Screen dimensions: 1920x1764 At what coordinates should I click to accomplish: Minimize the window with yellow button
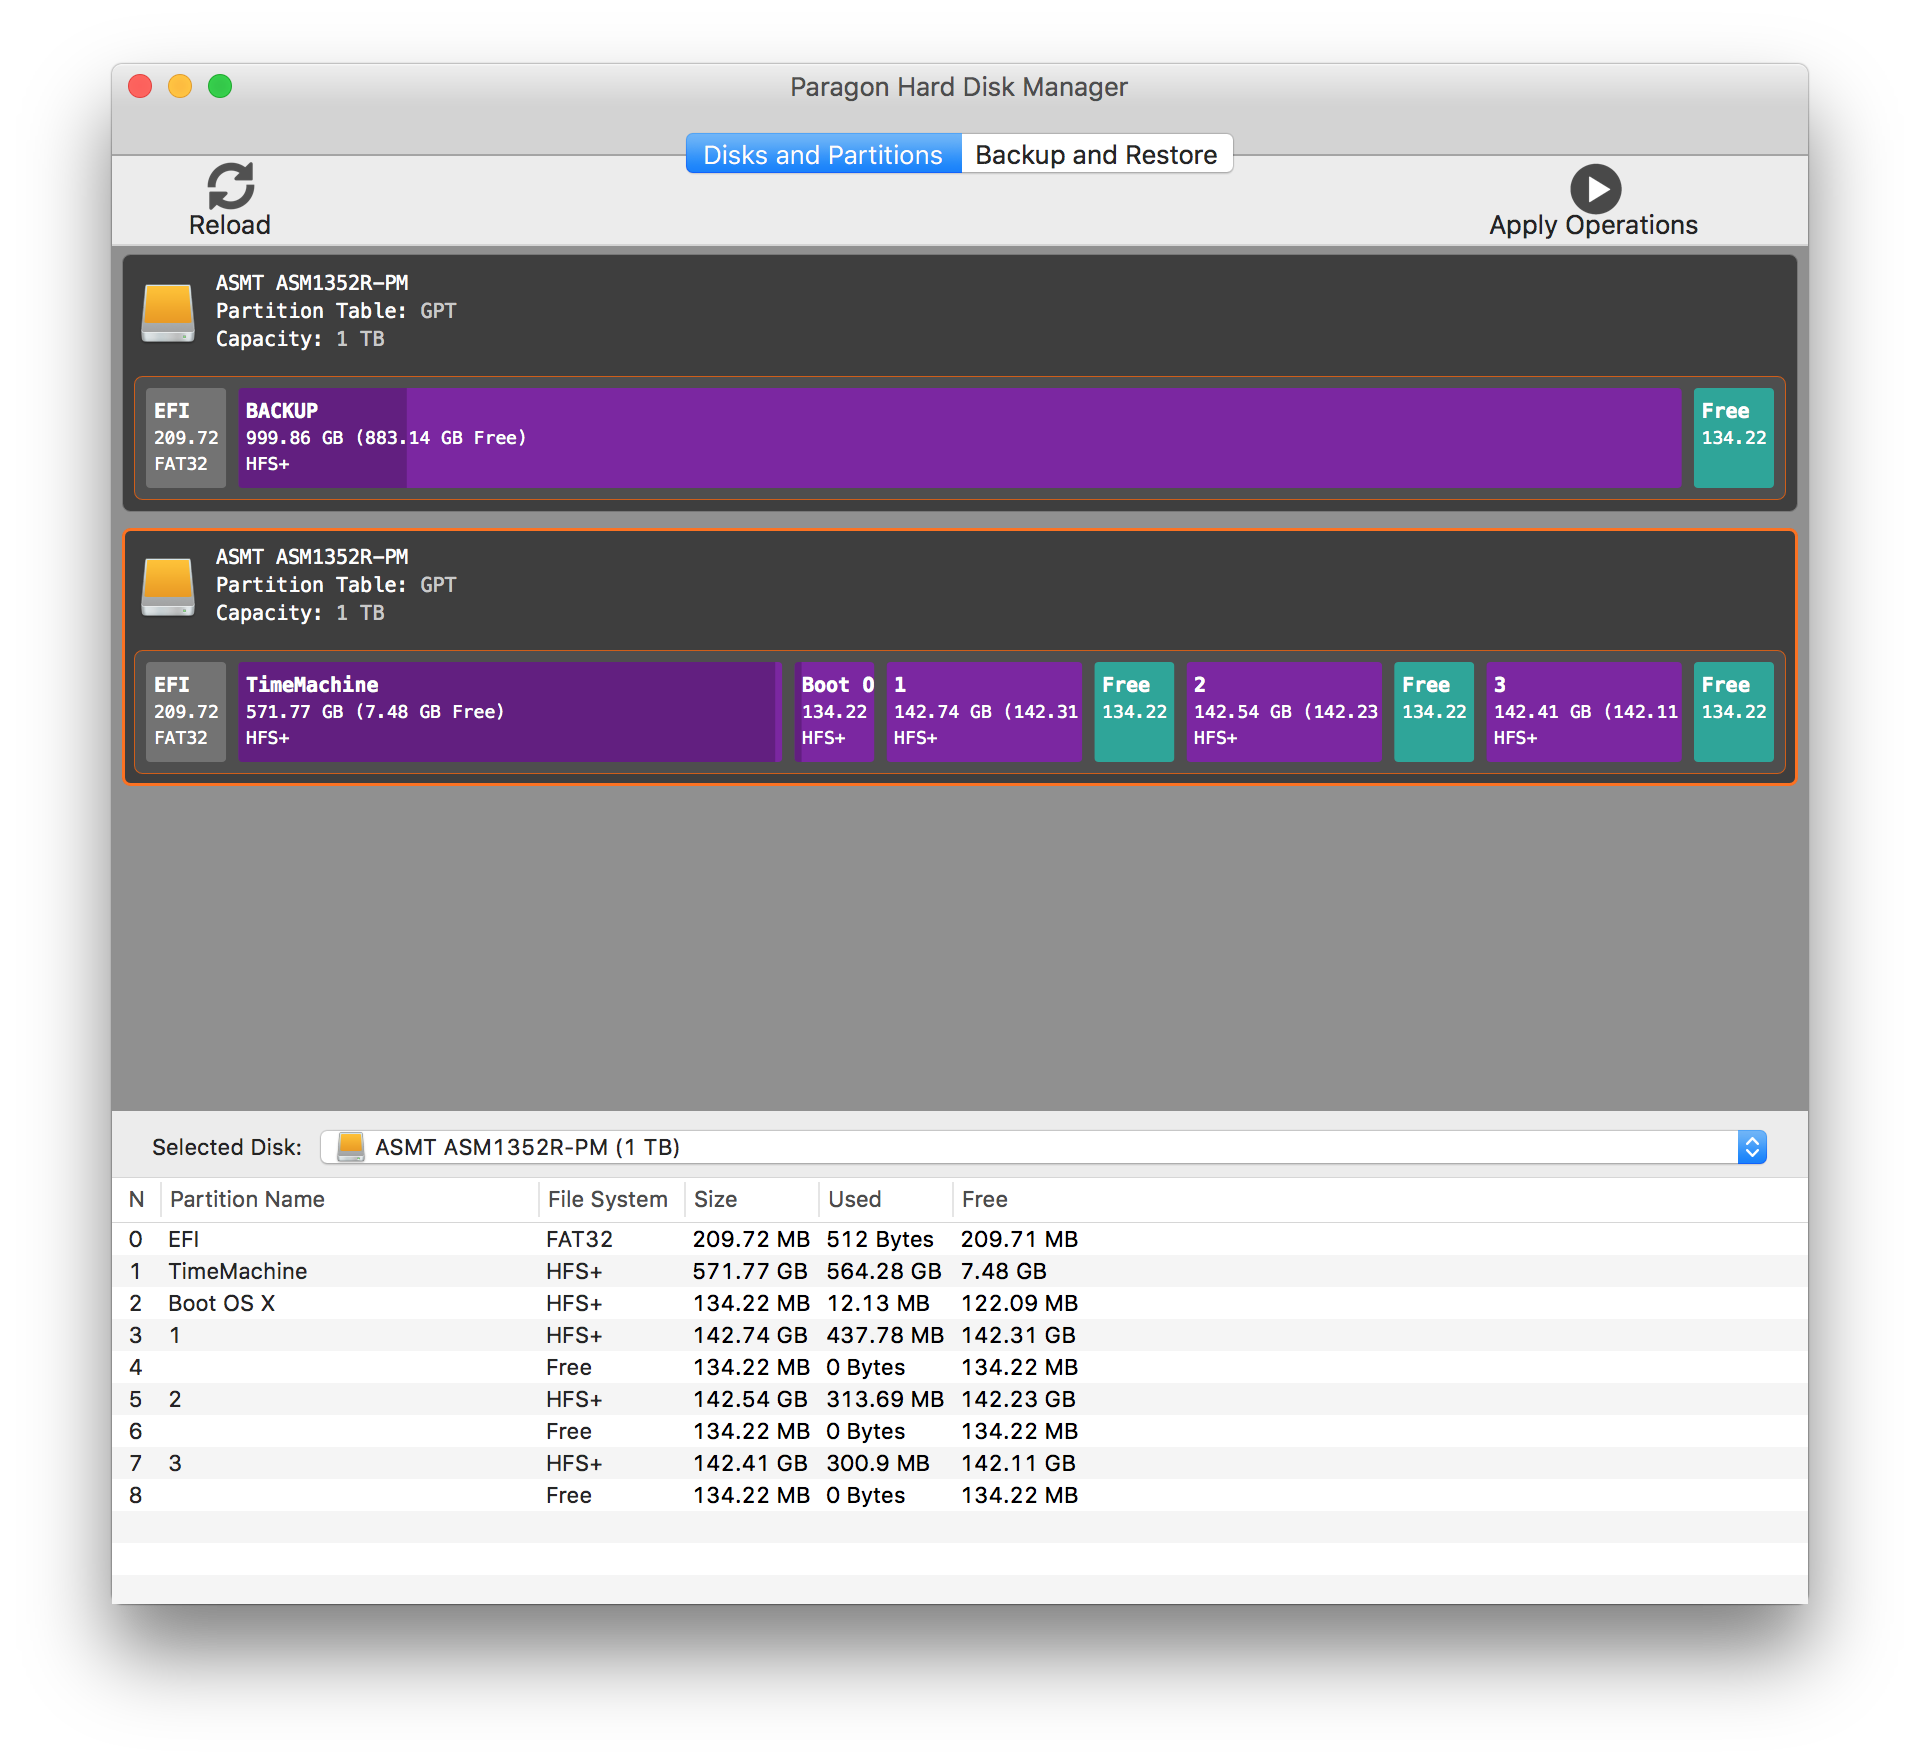click(x=180, y=87)
